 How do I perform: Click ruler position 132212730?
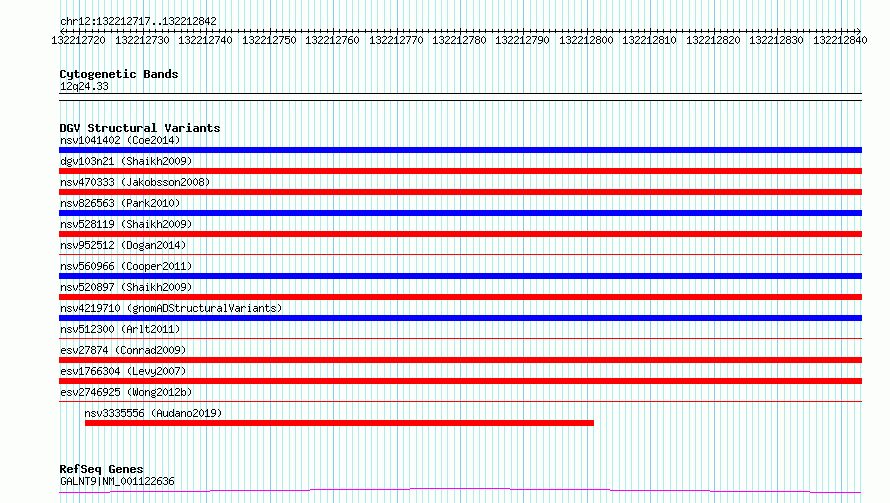point(142,40)
